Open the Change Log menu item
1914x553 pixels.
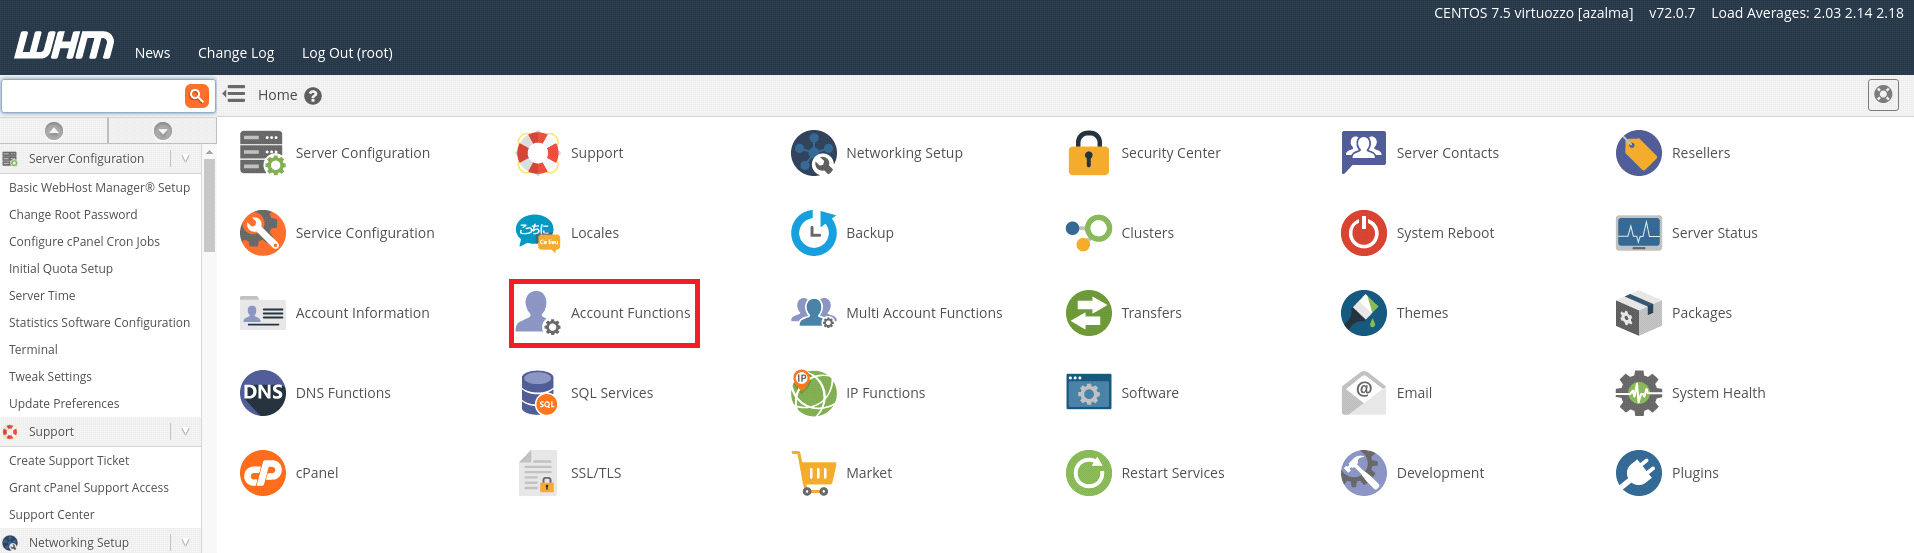coord(236,53)
